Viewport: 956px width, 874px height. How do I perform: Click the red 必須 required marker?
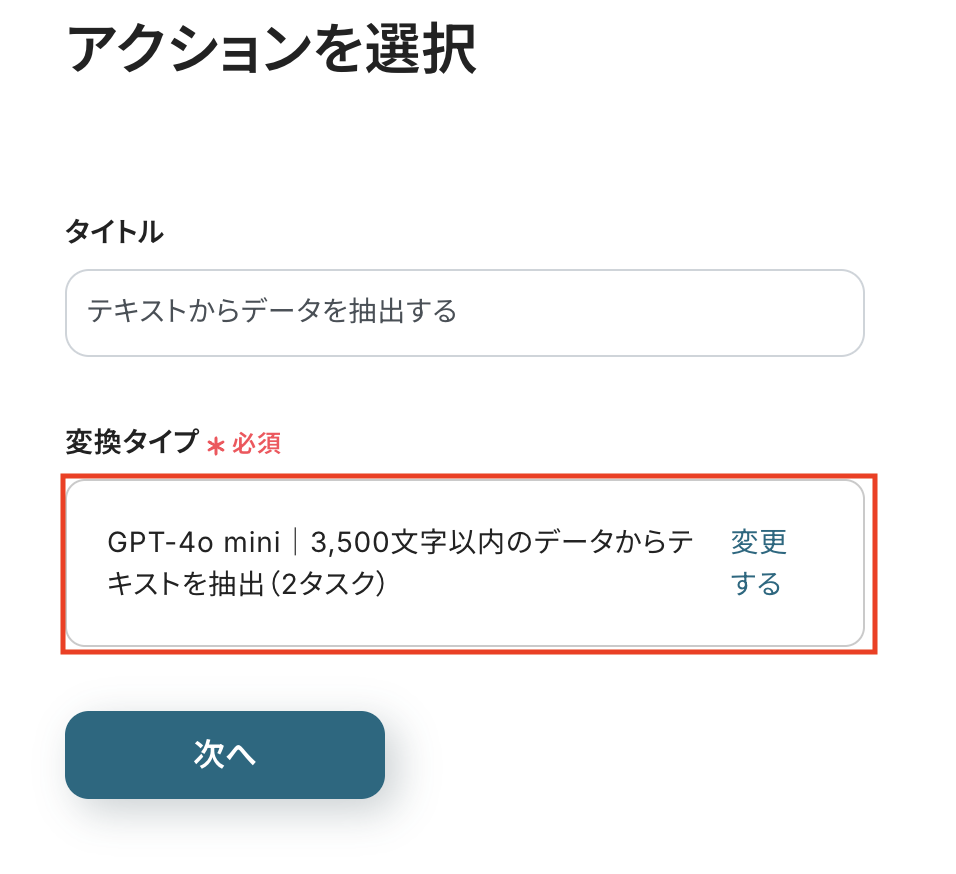pyautogui.click(x=256, y=444)
